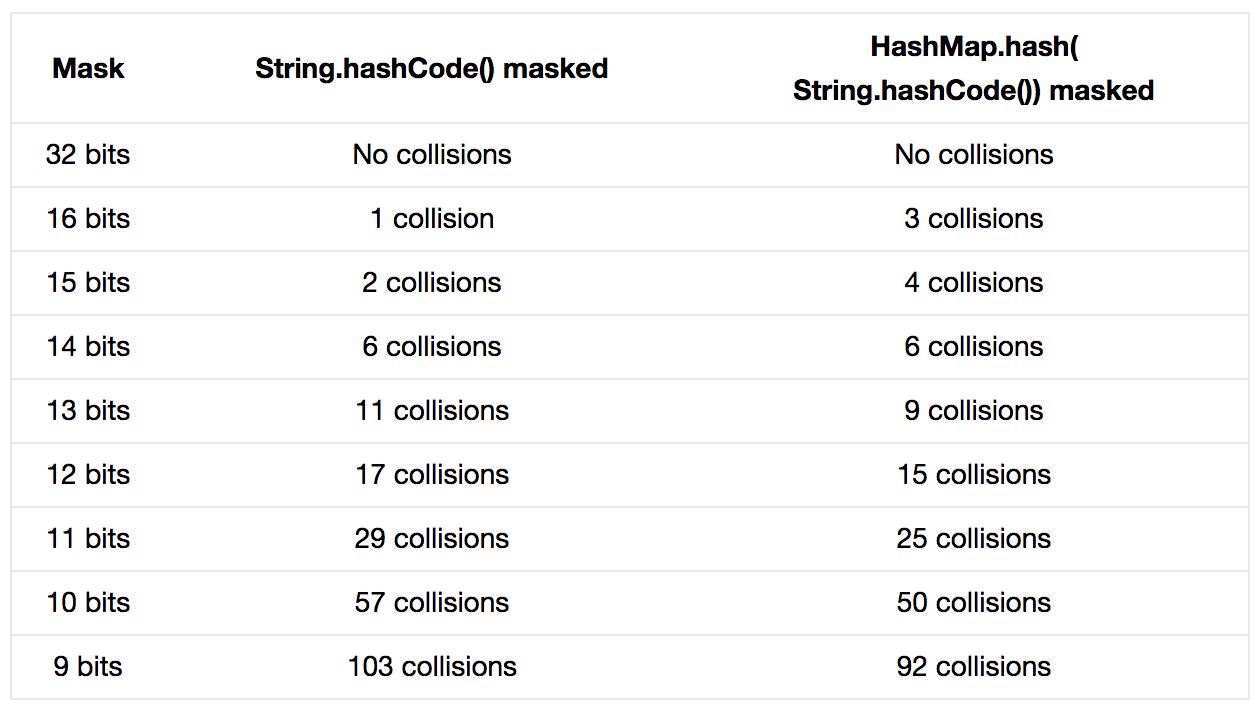This screenshot has width=1260, height=712.
Task: Click the "57 collisions" cell
Action: point(431,603)
